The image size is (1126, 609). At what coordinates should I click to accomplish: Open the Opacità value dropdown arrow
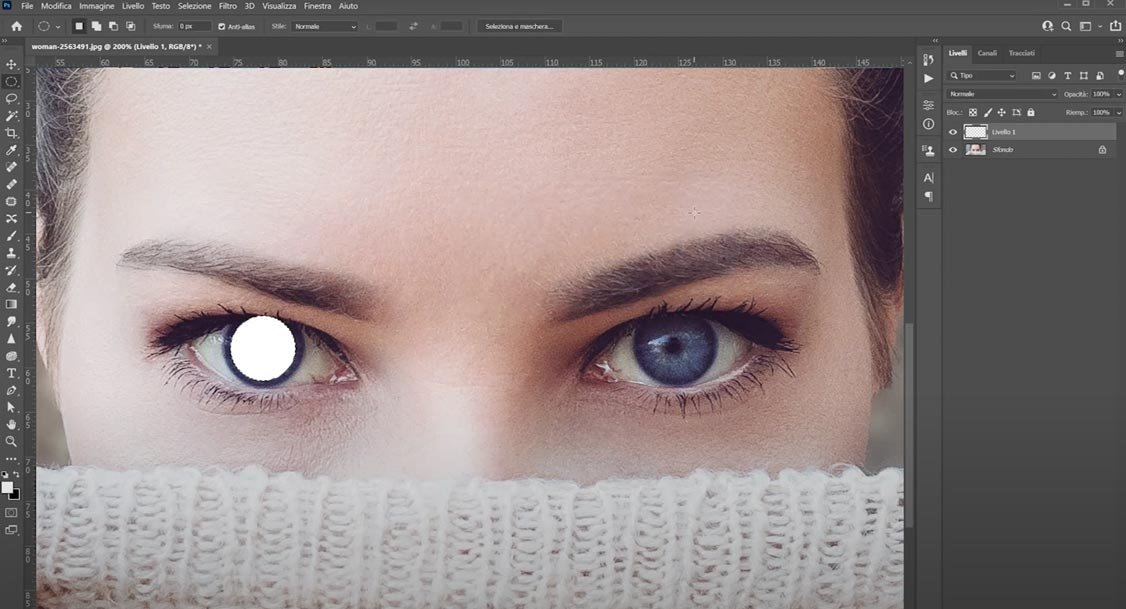(1119, 94)
